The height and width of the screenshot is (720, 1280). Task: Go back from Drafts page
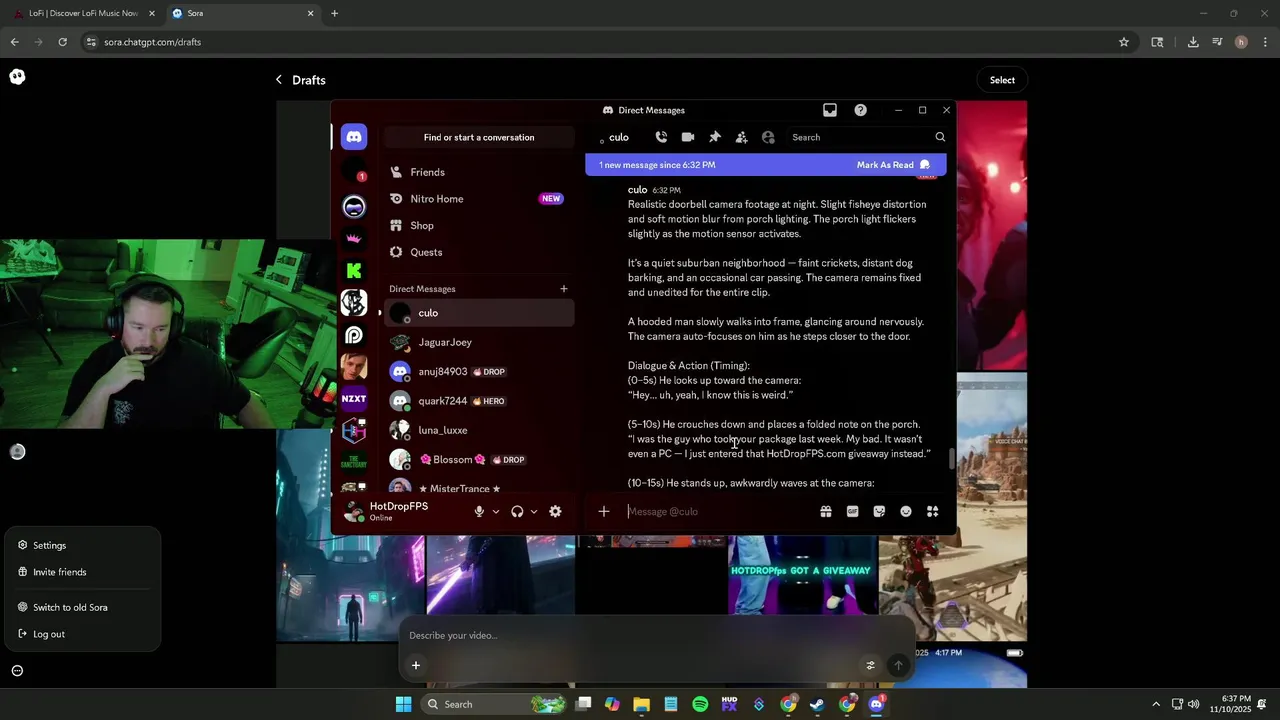279,80
